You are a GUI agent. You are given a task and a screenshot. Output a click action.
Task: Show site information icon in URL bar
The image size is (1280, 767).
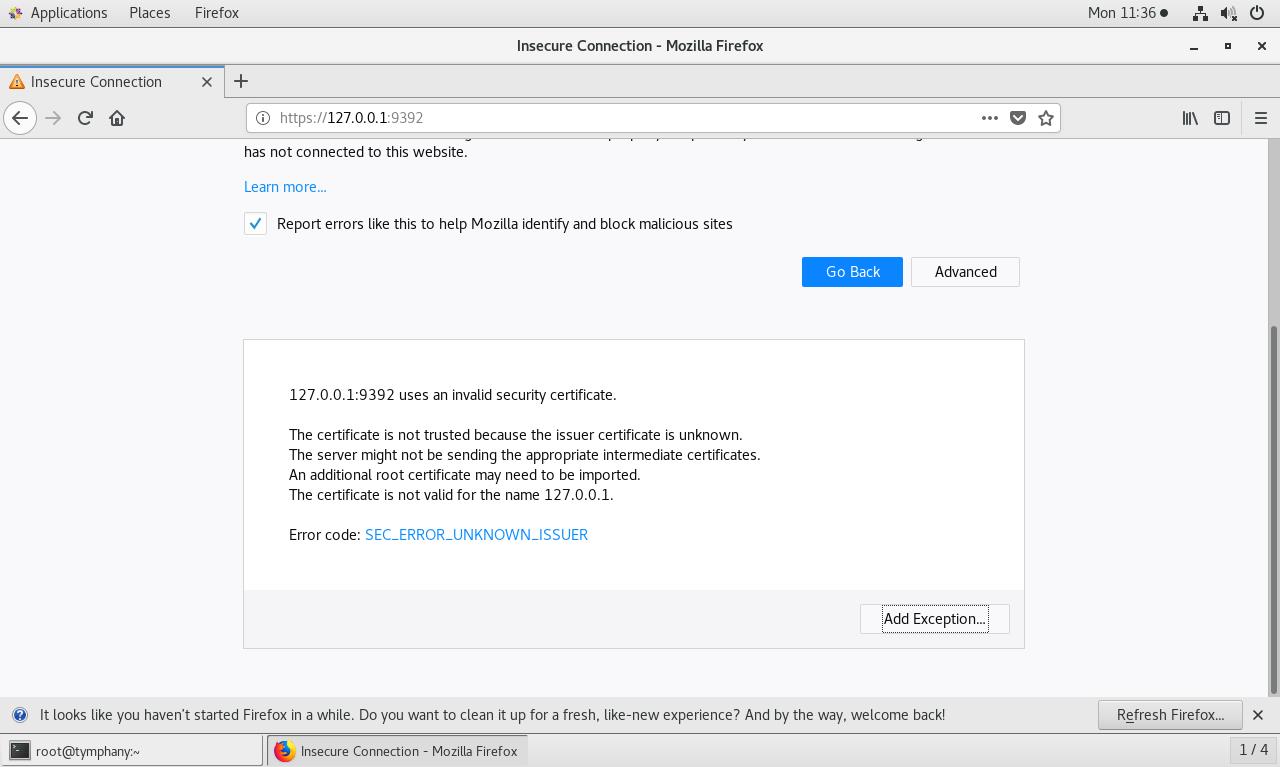263,118
